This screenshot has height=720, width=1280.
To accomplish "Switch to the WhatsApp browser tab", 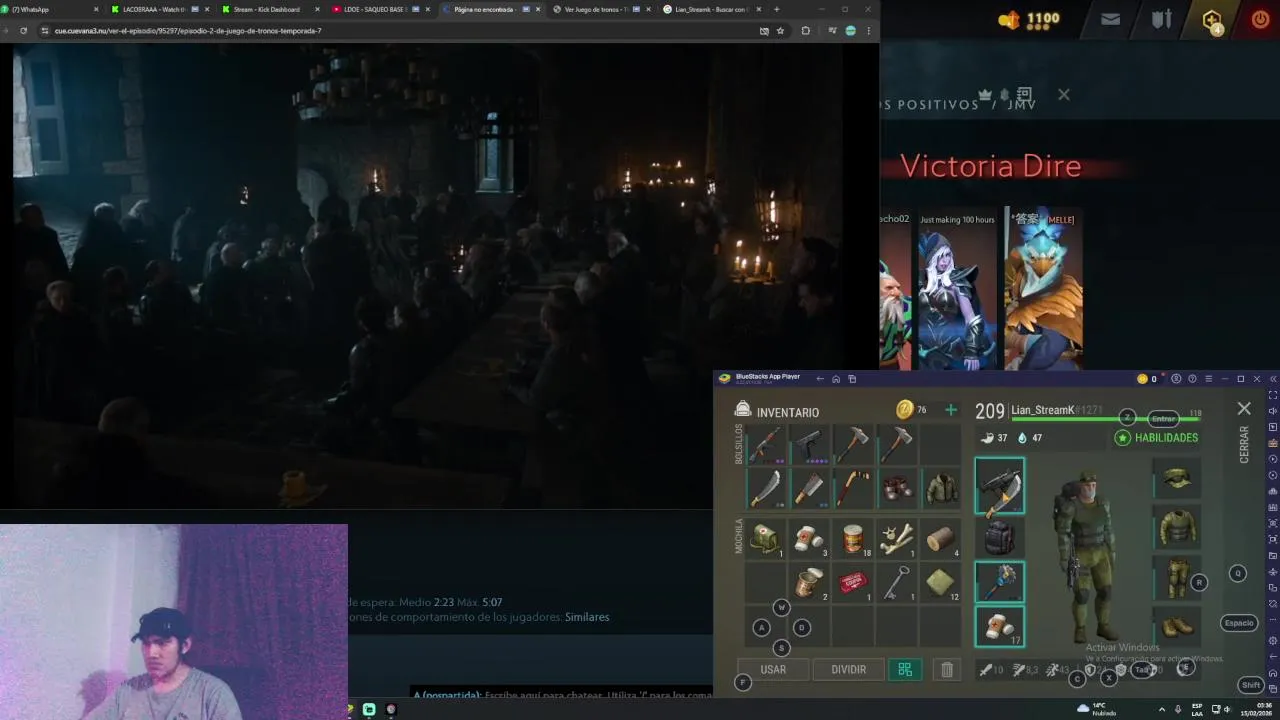I will click(52, 9).
